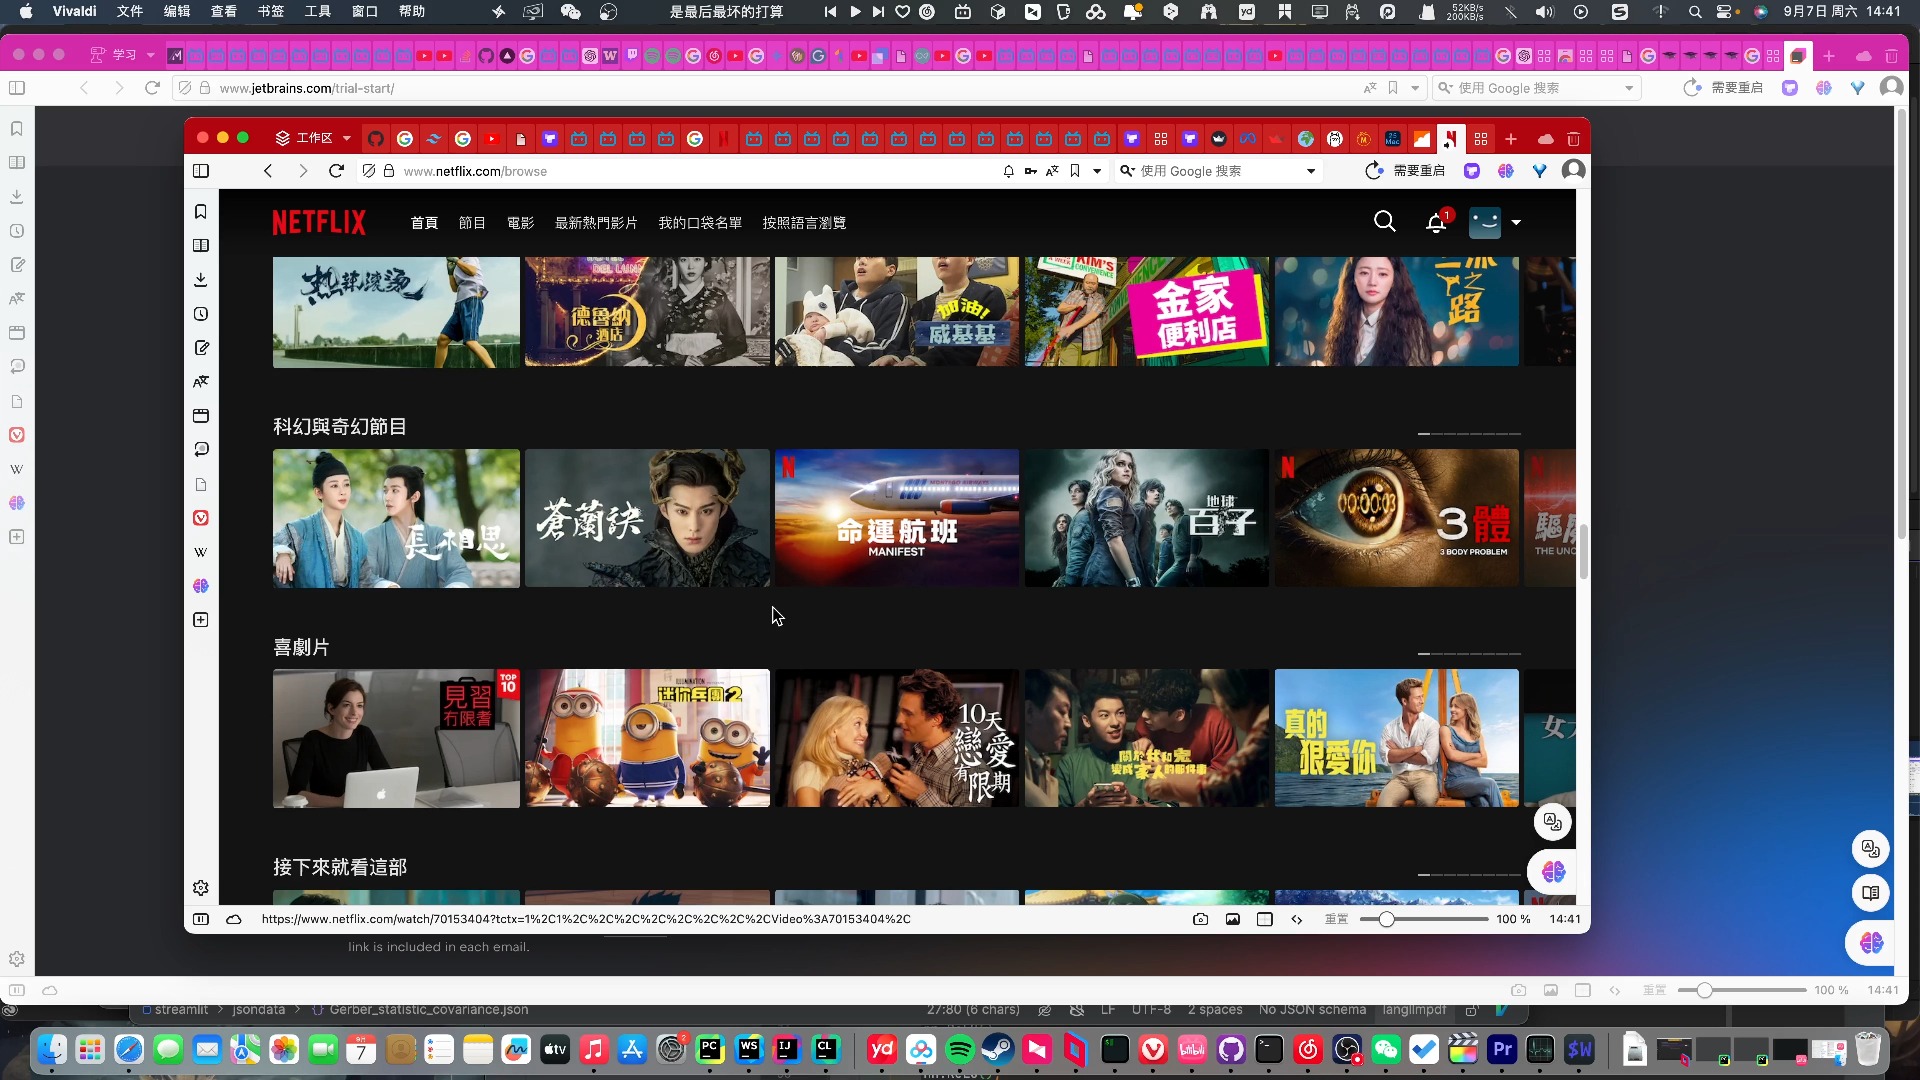Click the floating translate button on Netflix page
Screen dimensions: 1920x1080
[x=1553, y=822]
